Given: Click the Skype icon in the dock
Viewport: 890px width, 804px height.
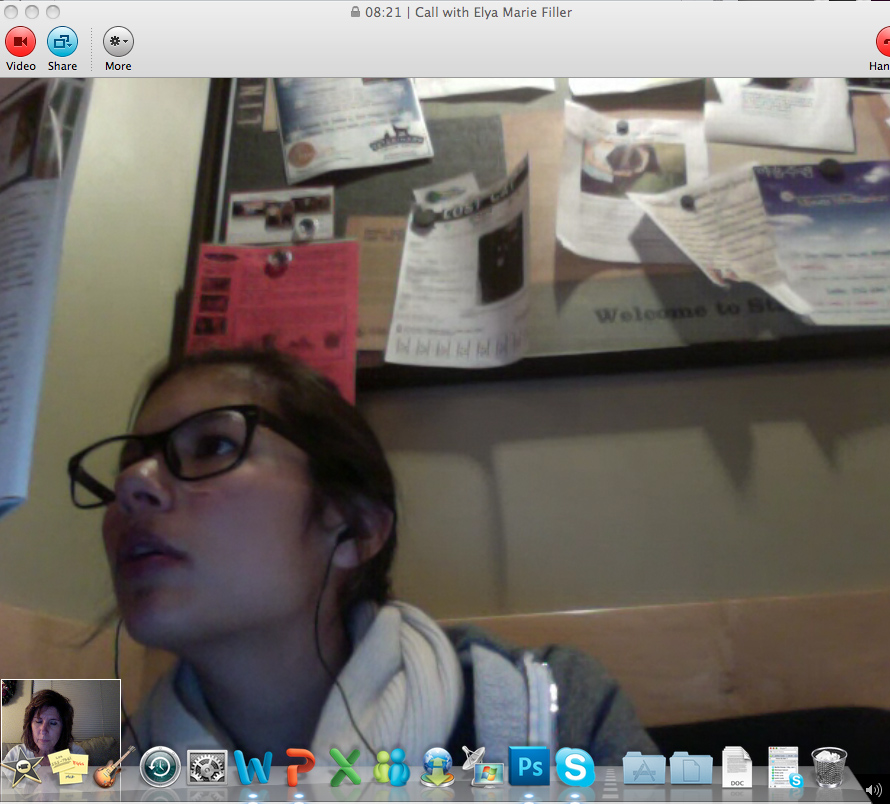Looking at the screenshot, I should click(575, 768).
